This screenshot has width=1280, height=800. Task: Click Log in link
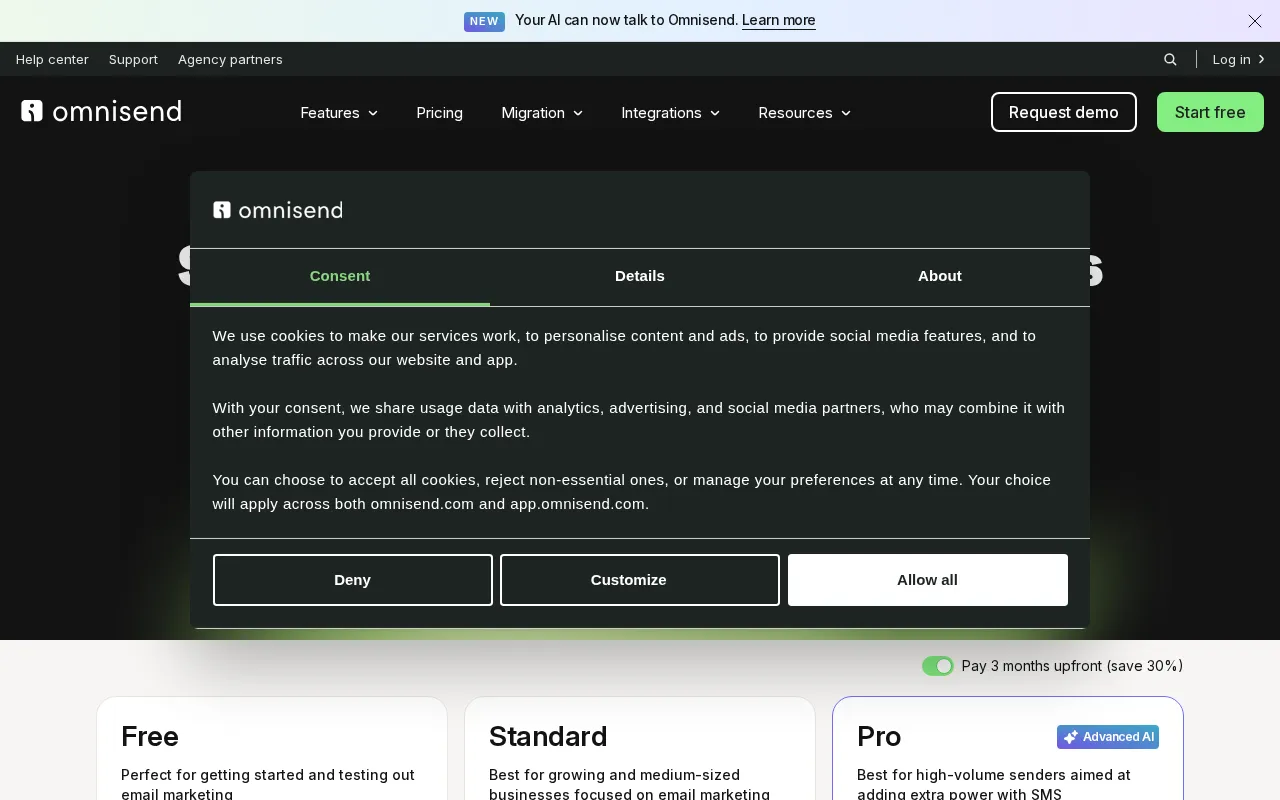(1238, 59)
